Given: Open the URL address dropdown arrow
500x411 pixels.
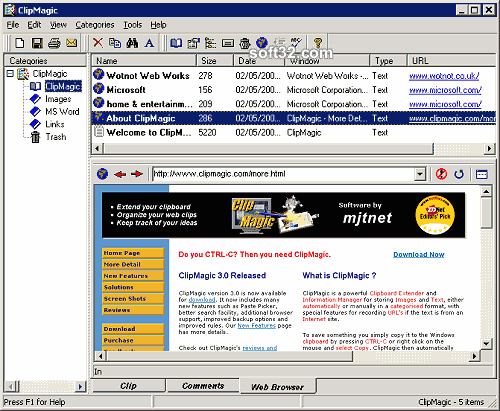Looking at the screenshot, I should [420, 174].
